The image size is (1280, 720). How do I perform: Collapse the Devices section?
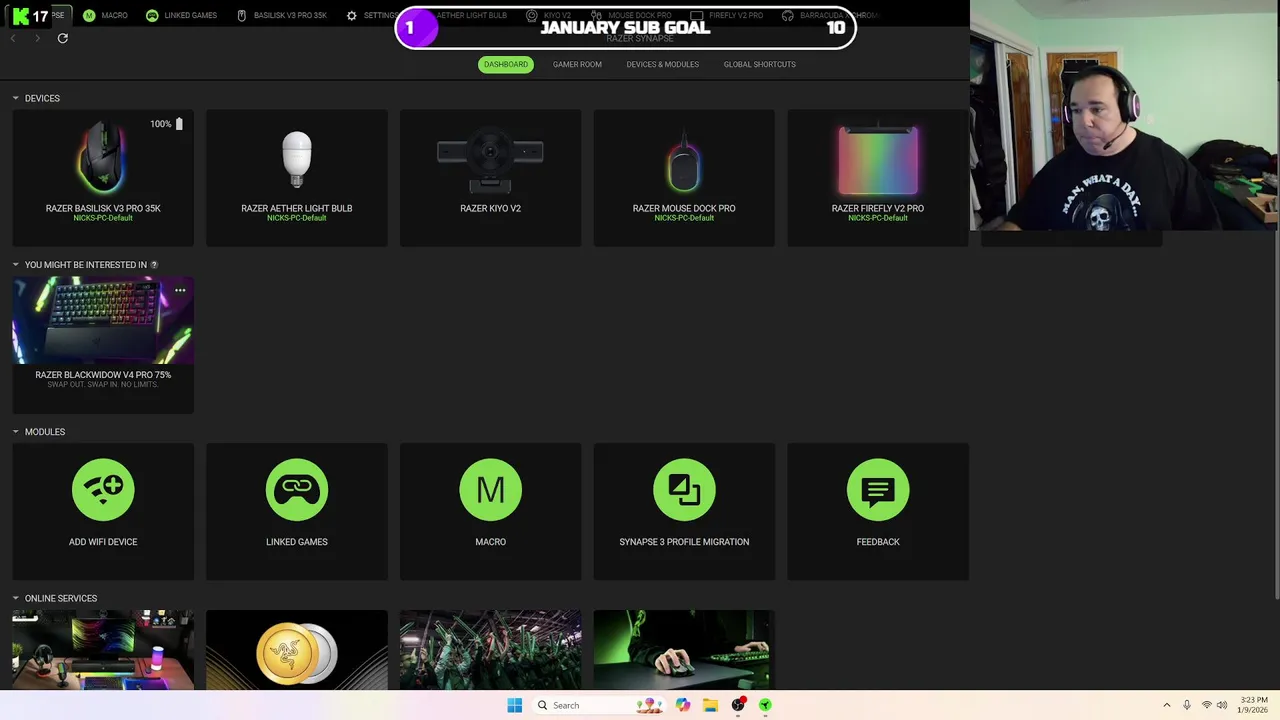coord(16,98)
